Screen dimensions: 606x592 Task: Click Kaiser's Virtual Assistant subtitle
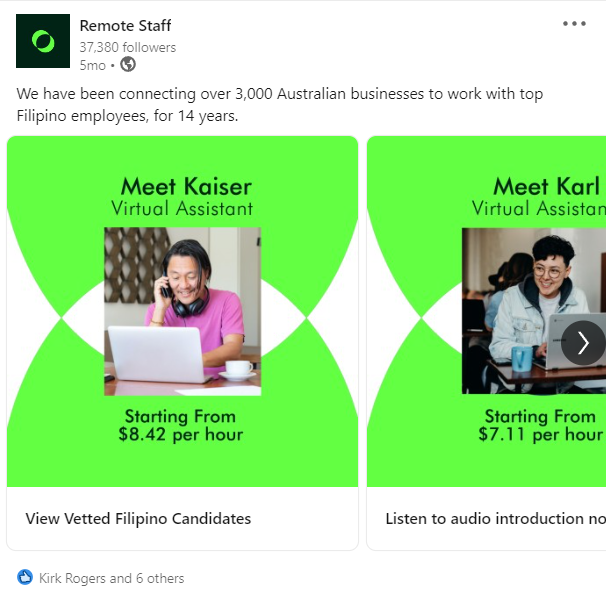point(182,209)
